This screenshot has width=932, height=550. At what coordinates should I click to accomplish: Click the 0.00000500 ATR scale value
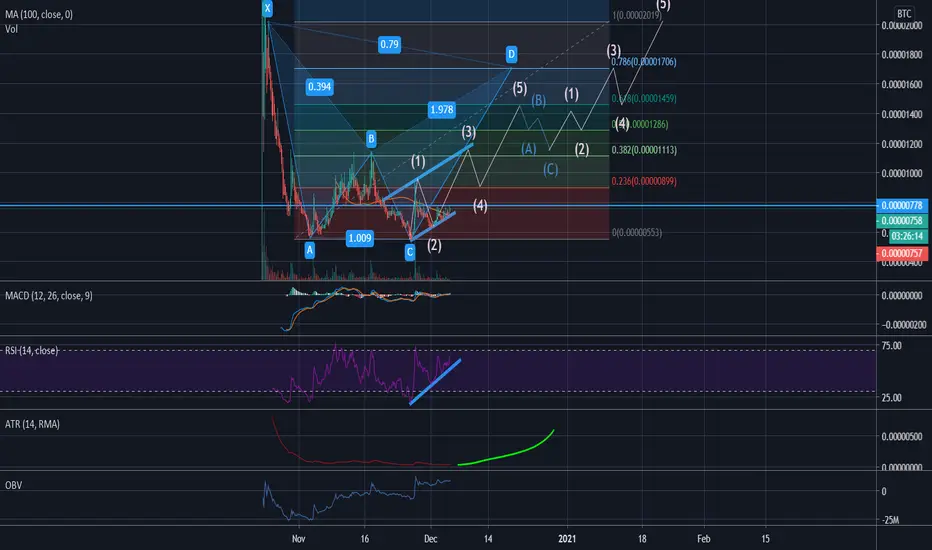pyautogui.click(x=902, y=436)
